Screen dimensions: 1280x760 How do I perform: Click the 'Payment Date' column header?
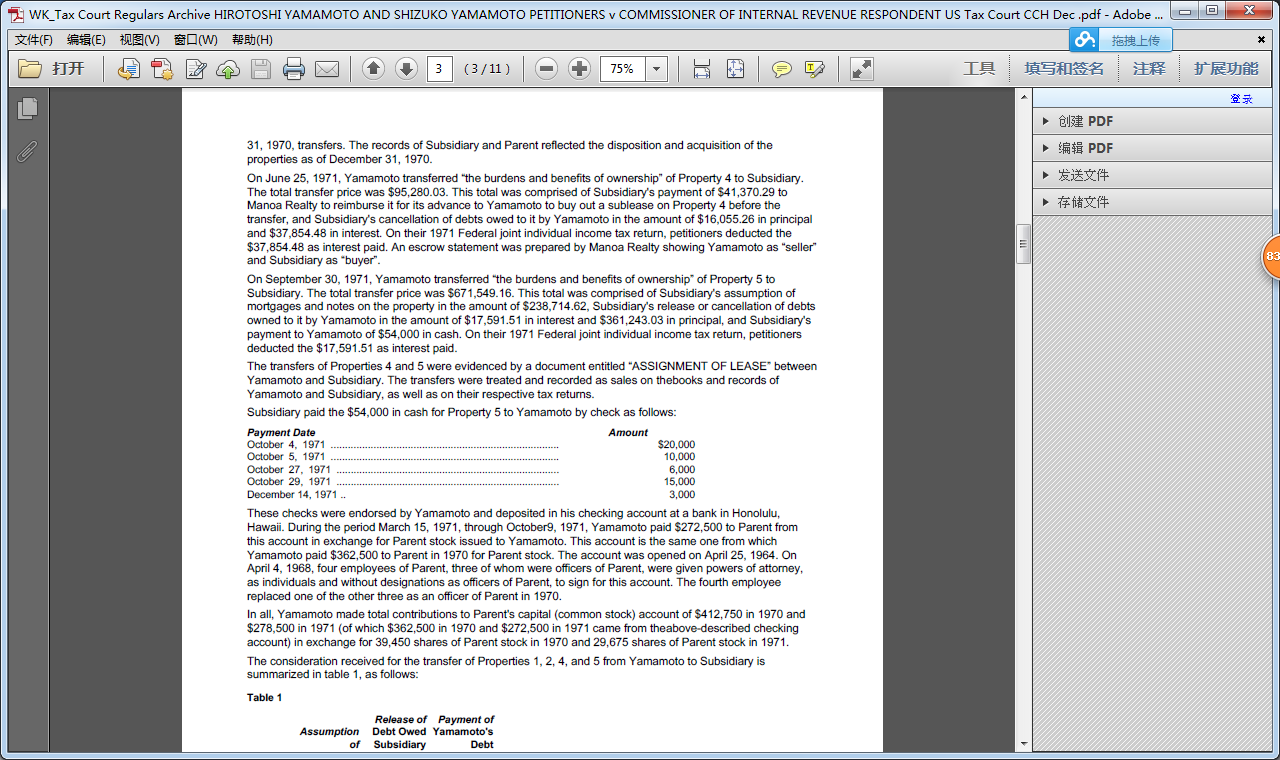click(281, 433)
